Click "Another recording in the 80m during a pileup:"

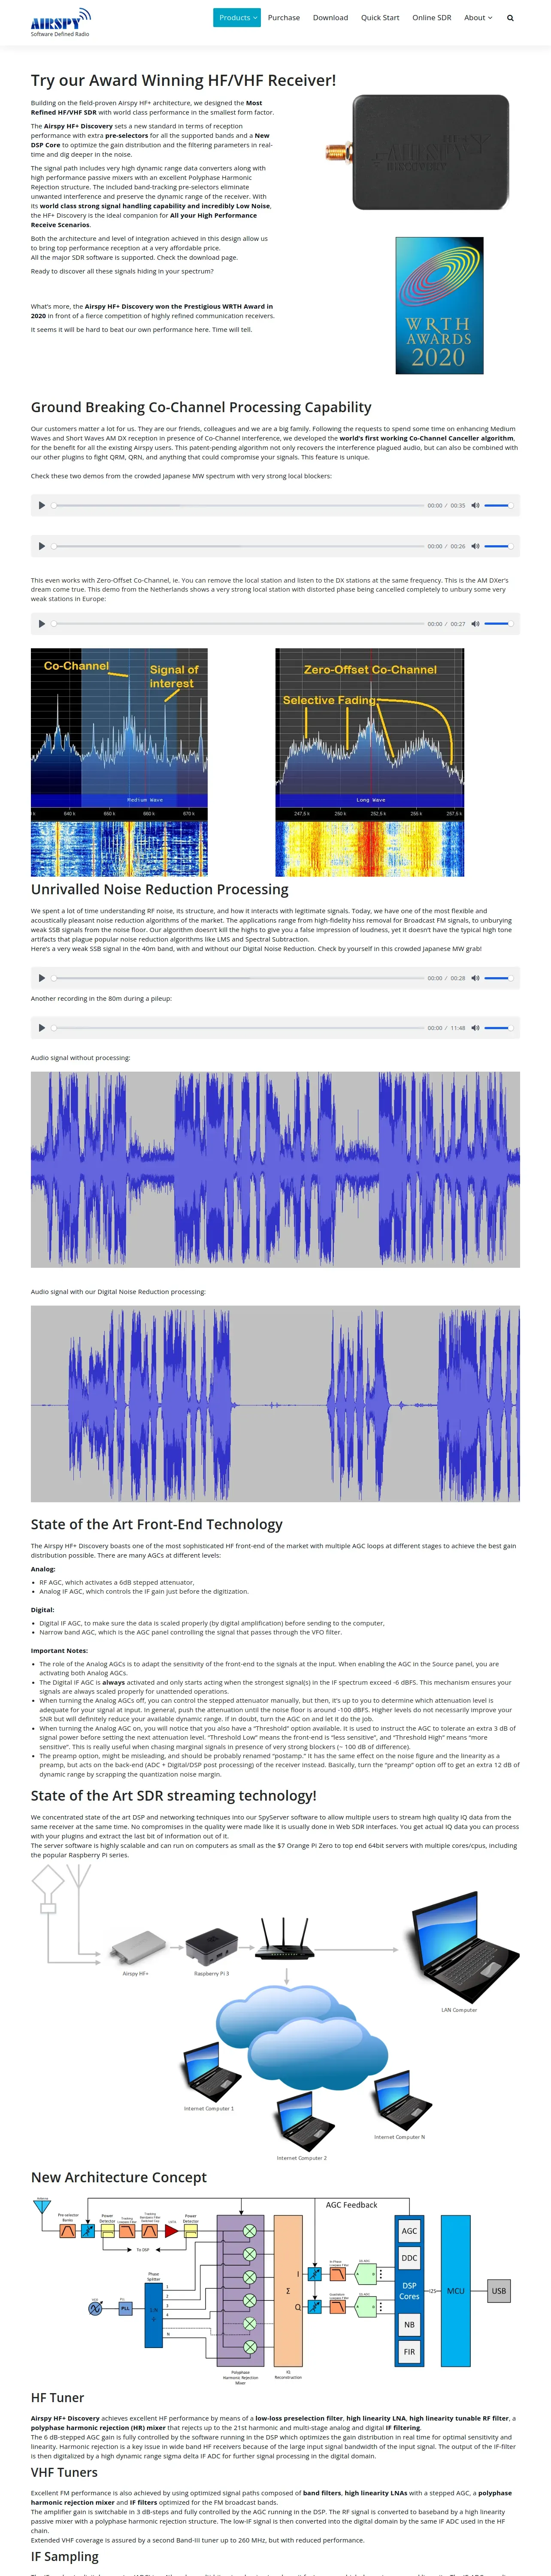(x=101, y=998)
